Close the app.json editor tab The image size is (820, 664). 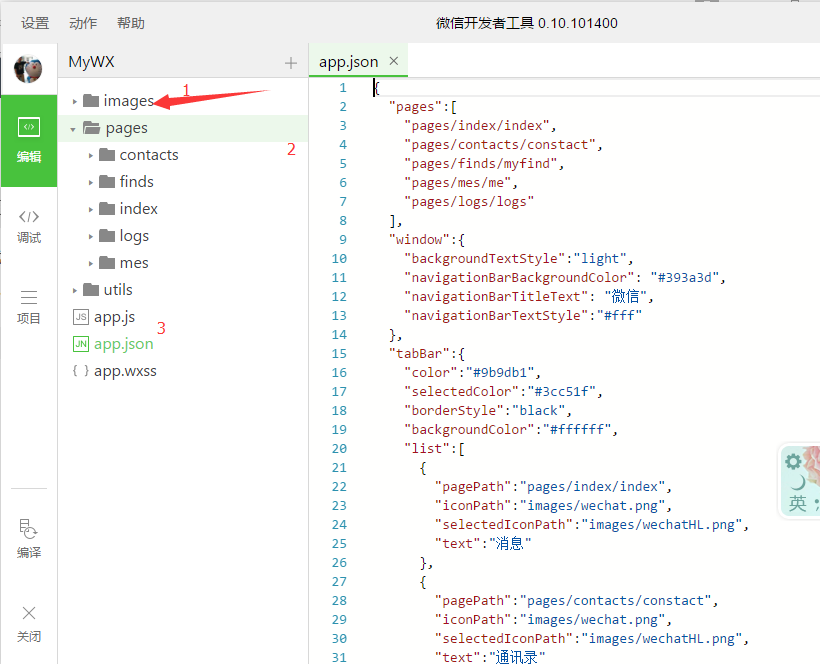coord(394,61)
